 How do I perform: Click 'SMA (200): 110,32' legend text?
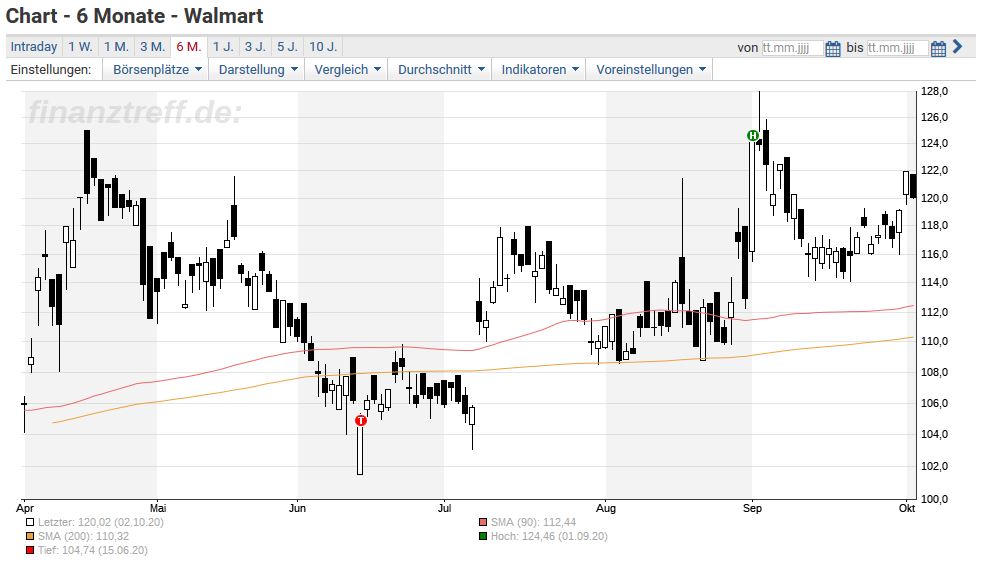(83, 537)
